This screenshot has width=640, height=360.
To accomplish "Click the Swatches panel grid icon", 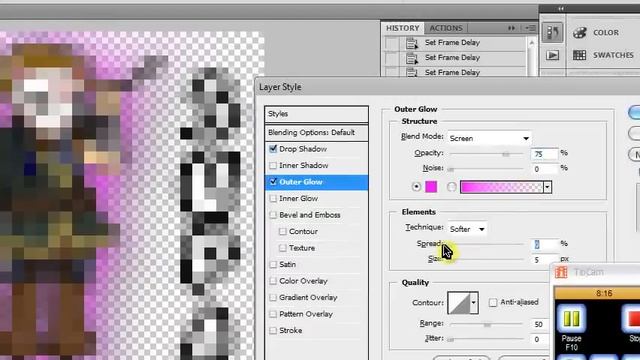I will [x=579, y=55].
